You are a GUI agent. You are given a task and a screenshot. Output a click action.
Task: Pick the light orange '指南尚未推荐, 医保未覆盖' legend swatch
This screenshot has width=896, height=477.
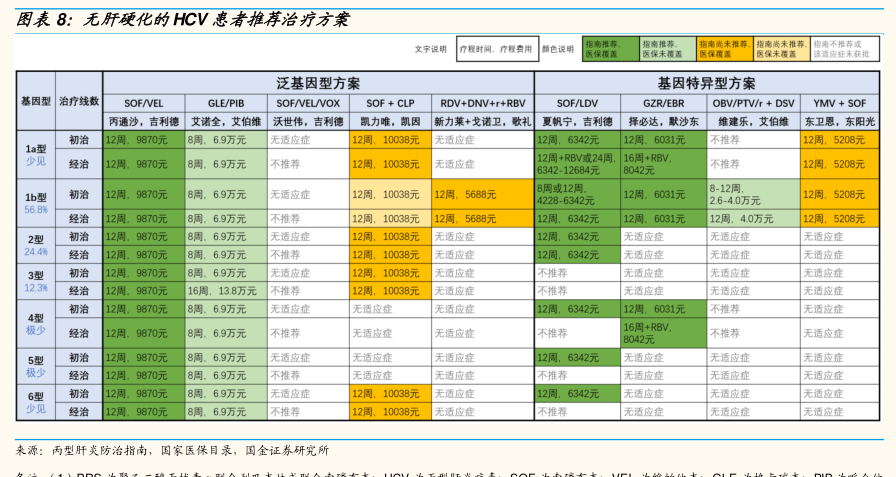tap(780, 49)
